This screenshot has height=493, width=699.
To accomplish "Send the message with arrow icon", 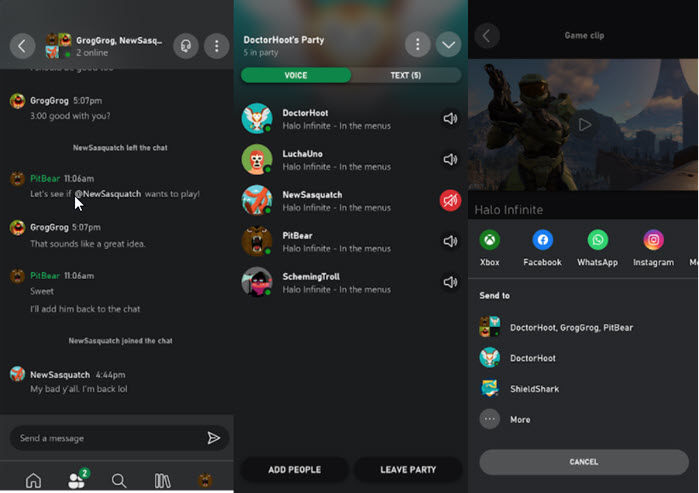I will (x=214, y=438).
